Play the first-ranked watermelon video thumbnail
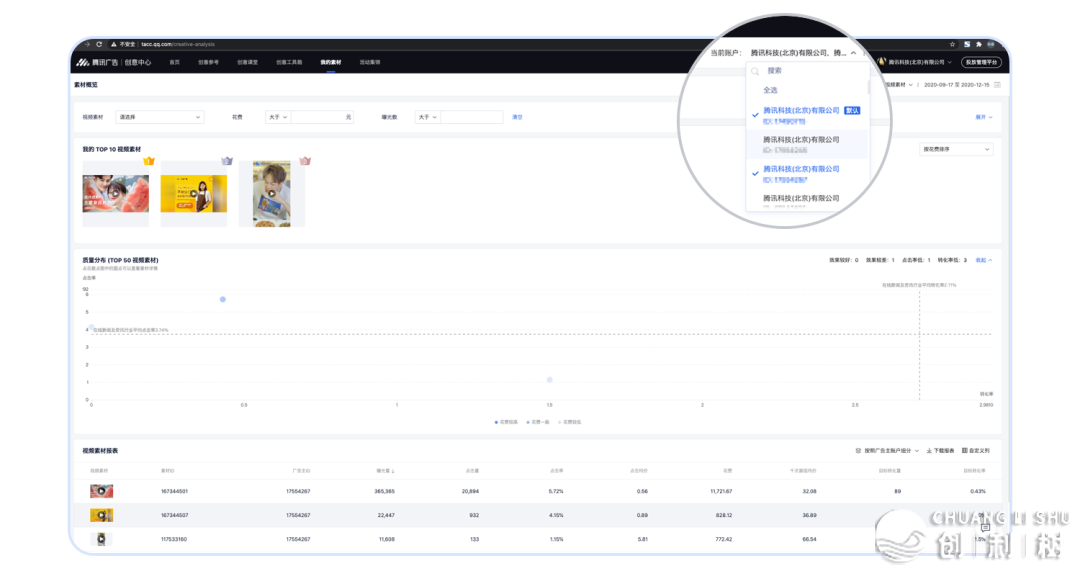This screenshot has width=1080, height=571. [115, 193]
